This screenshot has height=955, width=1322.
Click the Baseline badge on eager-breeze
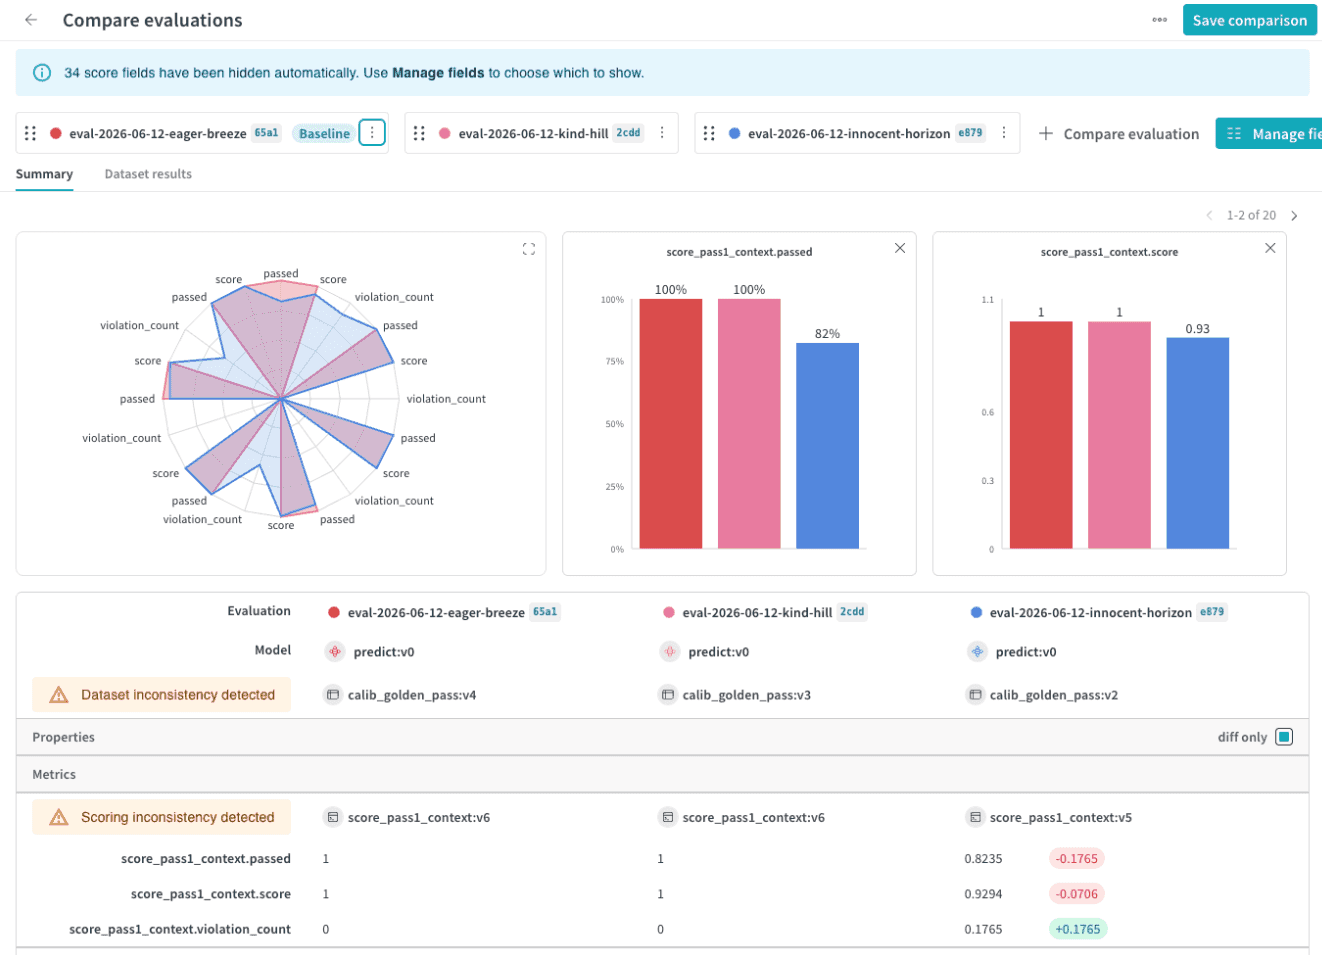click(x=324, y=133)
